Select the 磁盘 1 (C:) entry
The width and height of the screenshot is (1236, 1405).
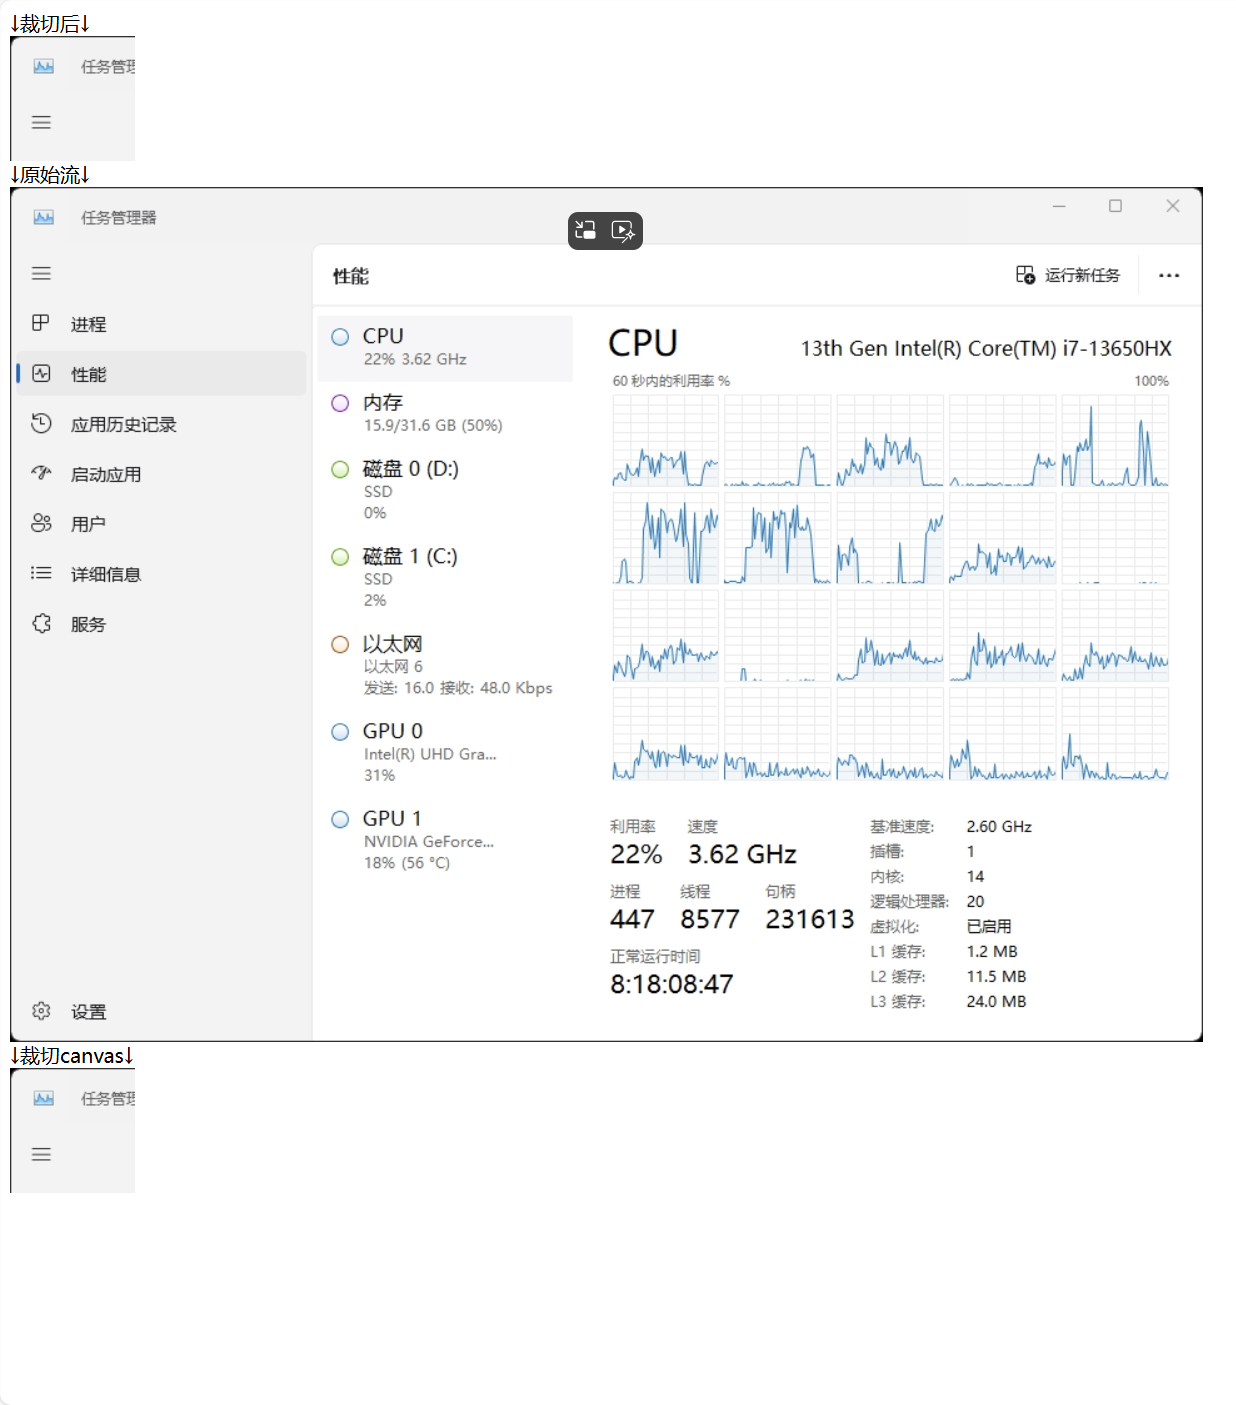tap(444, 577)
